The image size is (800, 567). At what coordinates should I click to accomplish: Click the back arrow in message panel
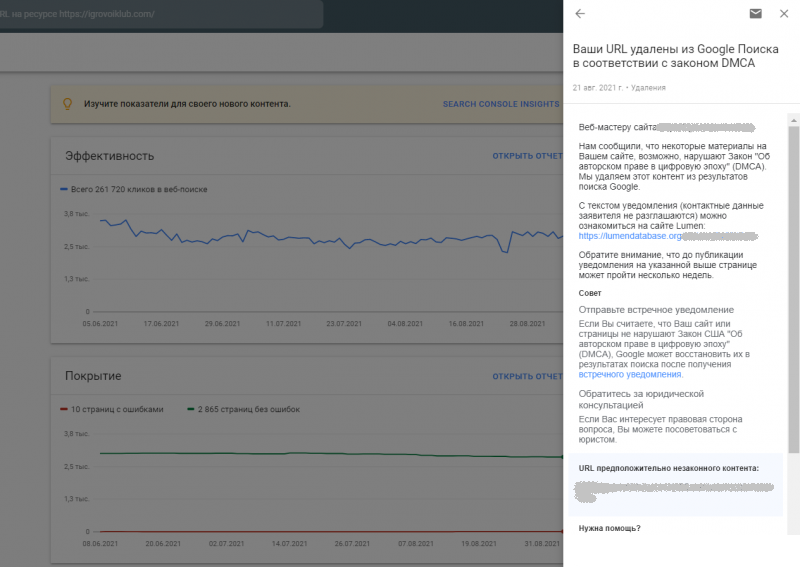click(580, 14)
